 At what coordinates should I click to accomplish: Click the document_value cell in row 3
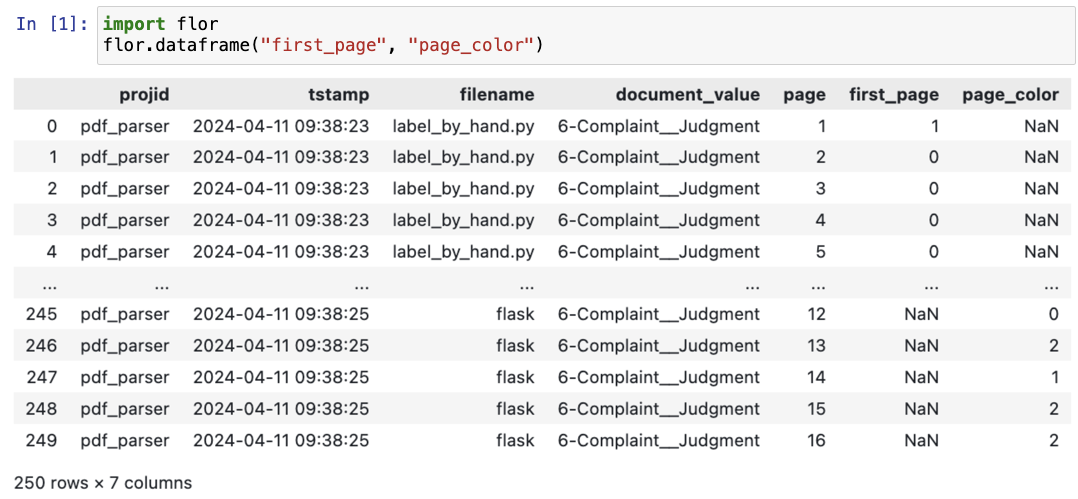pos(659,220)
